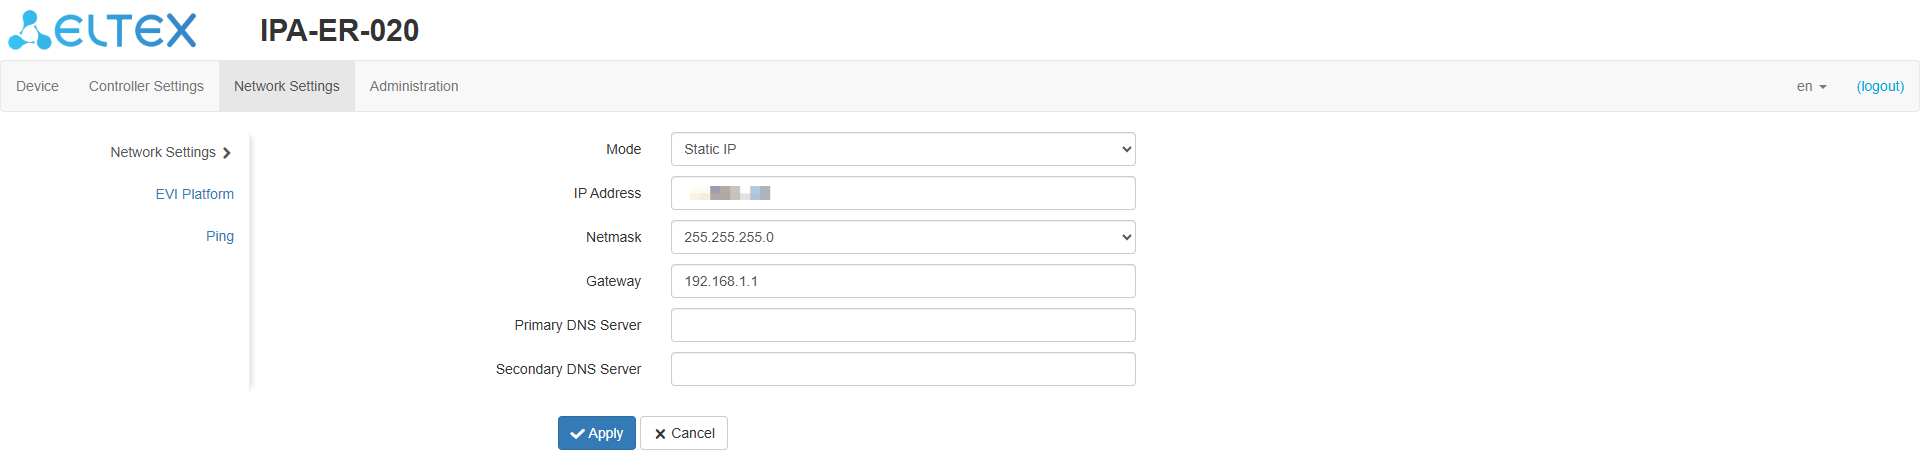This screenshot has width=1920, height=460.
Task: Click the logout link
Action: (1880, 86)
